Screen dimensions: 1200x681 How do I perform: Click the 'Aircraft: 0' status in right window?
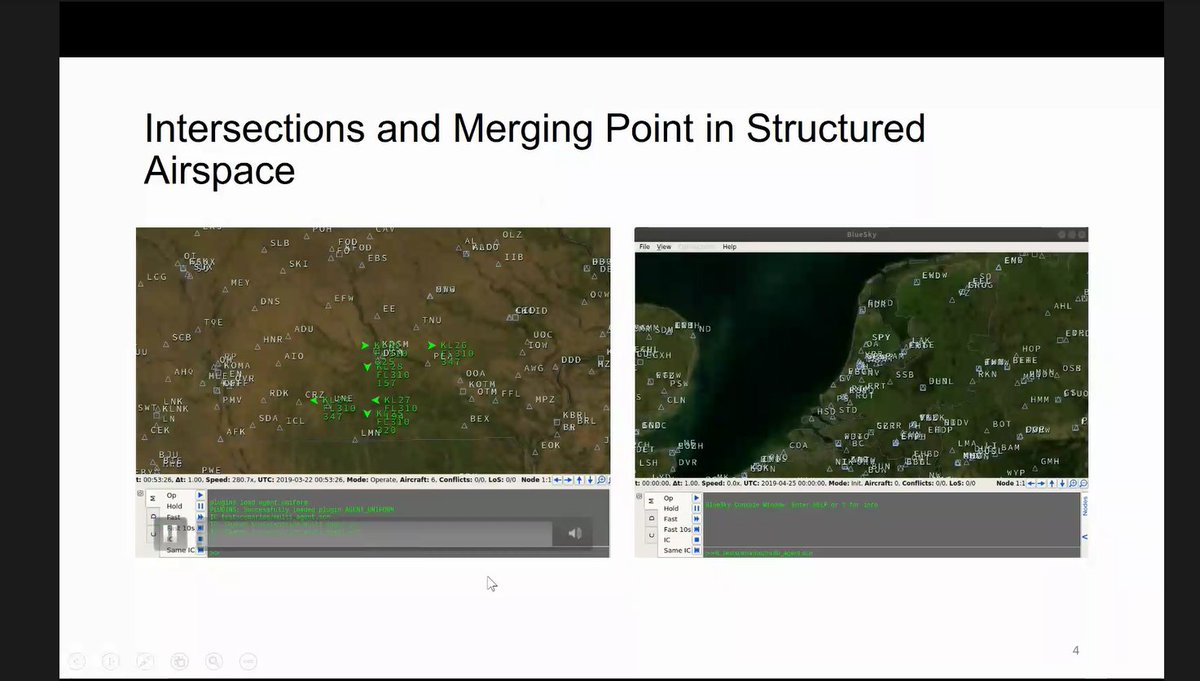(x=882, y=483)
